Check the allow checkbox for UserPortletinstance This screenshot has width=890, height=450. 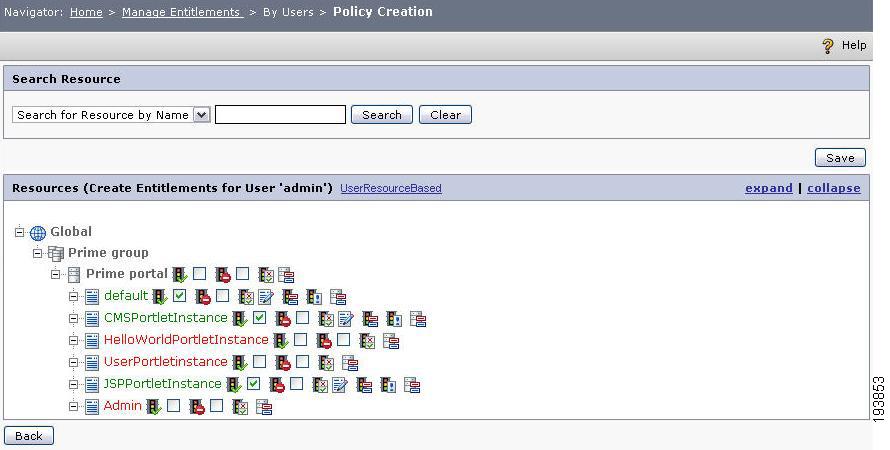click(x=259, y=361)
